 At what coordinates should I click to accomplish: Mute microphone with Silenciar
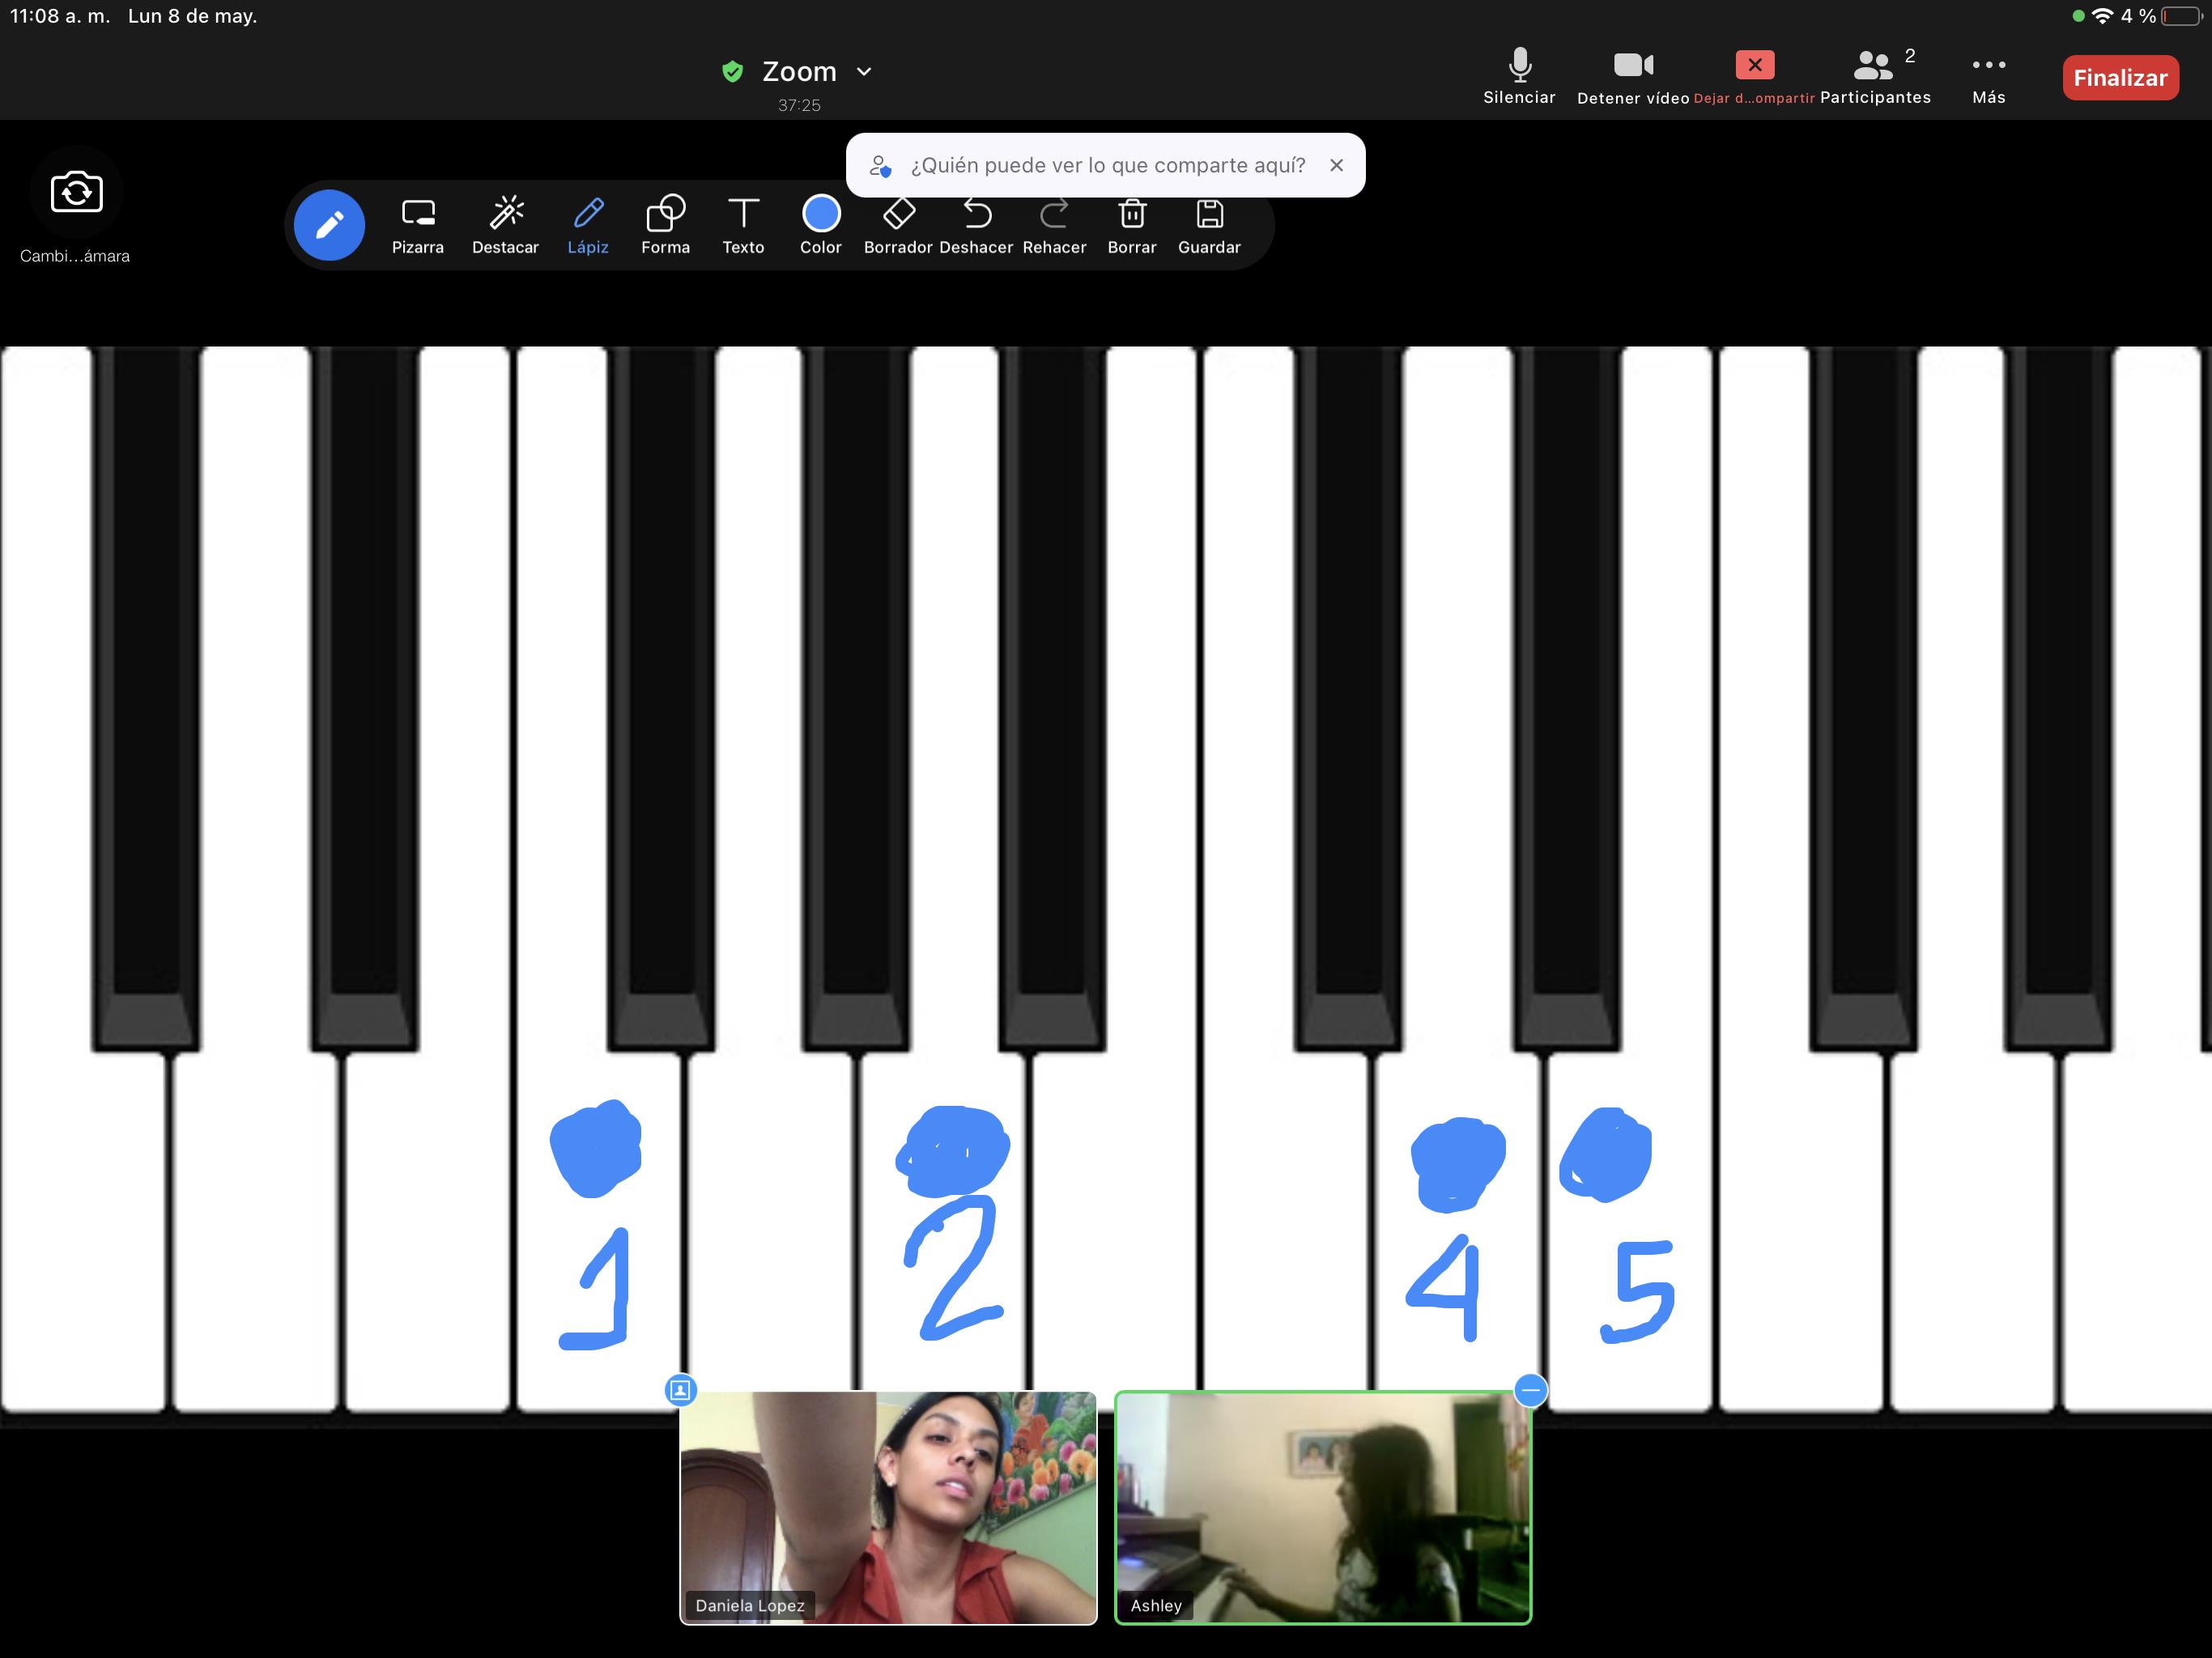pos(1519,76)
